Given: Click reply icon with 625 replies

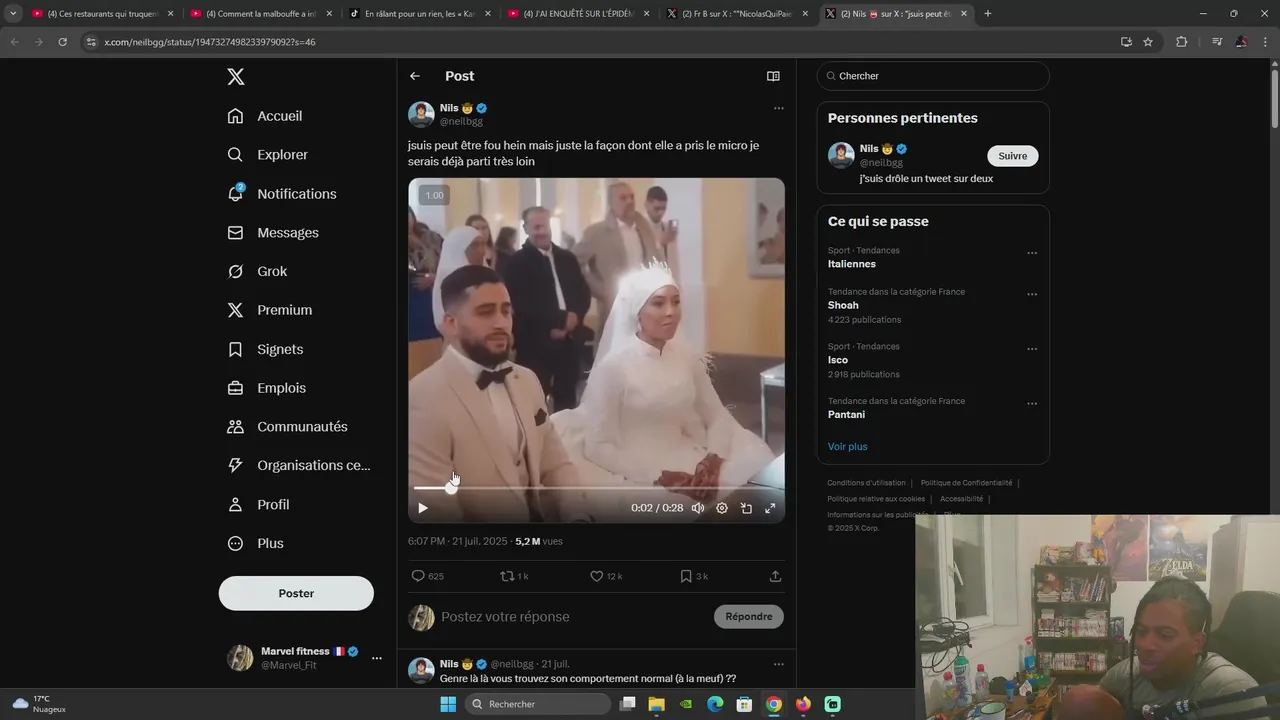Looking at the screenshot, I should point(427,576).
